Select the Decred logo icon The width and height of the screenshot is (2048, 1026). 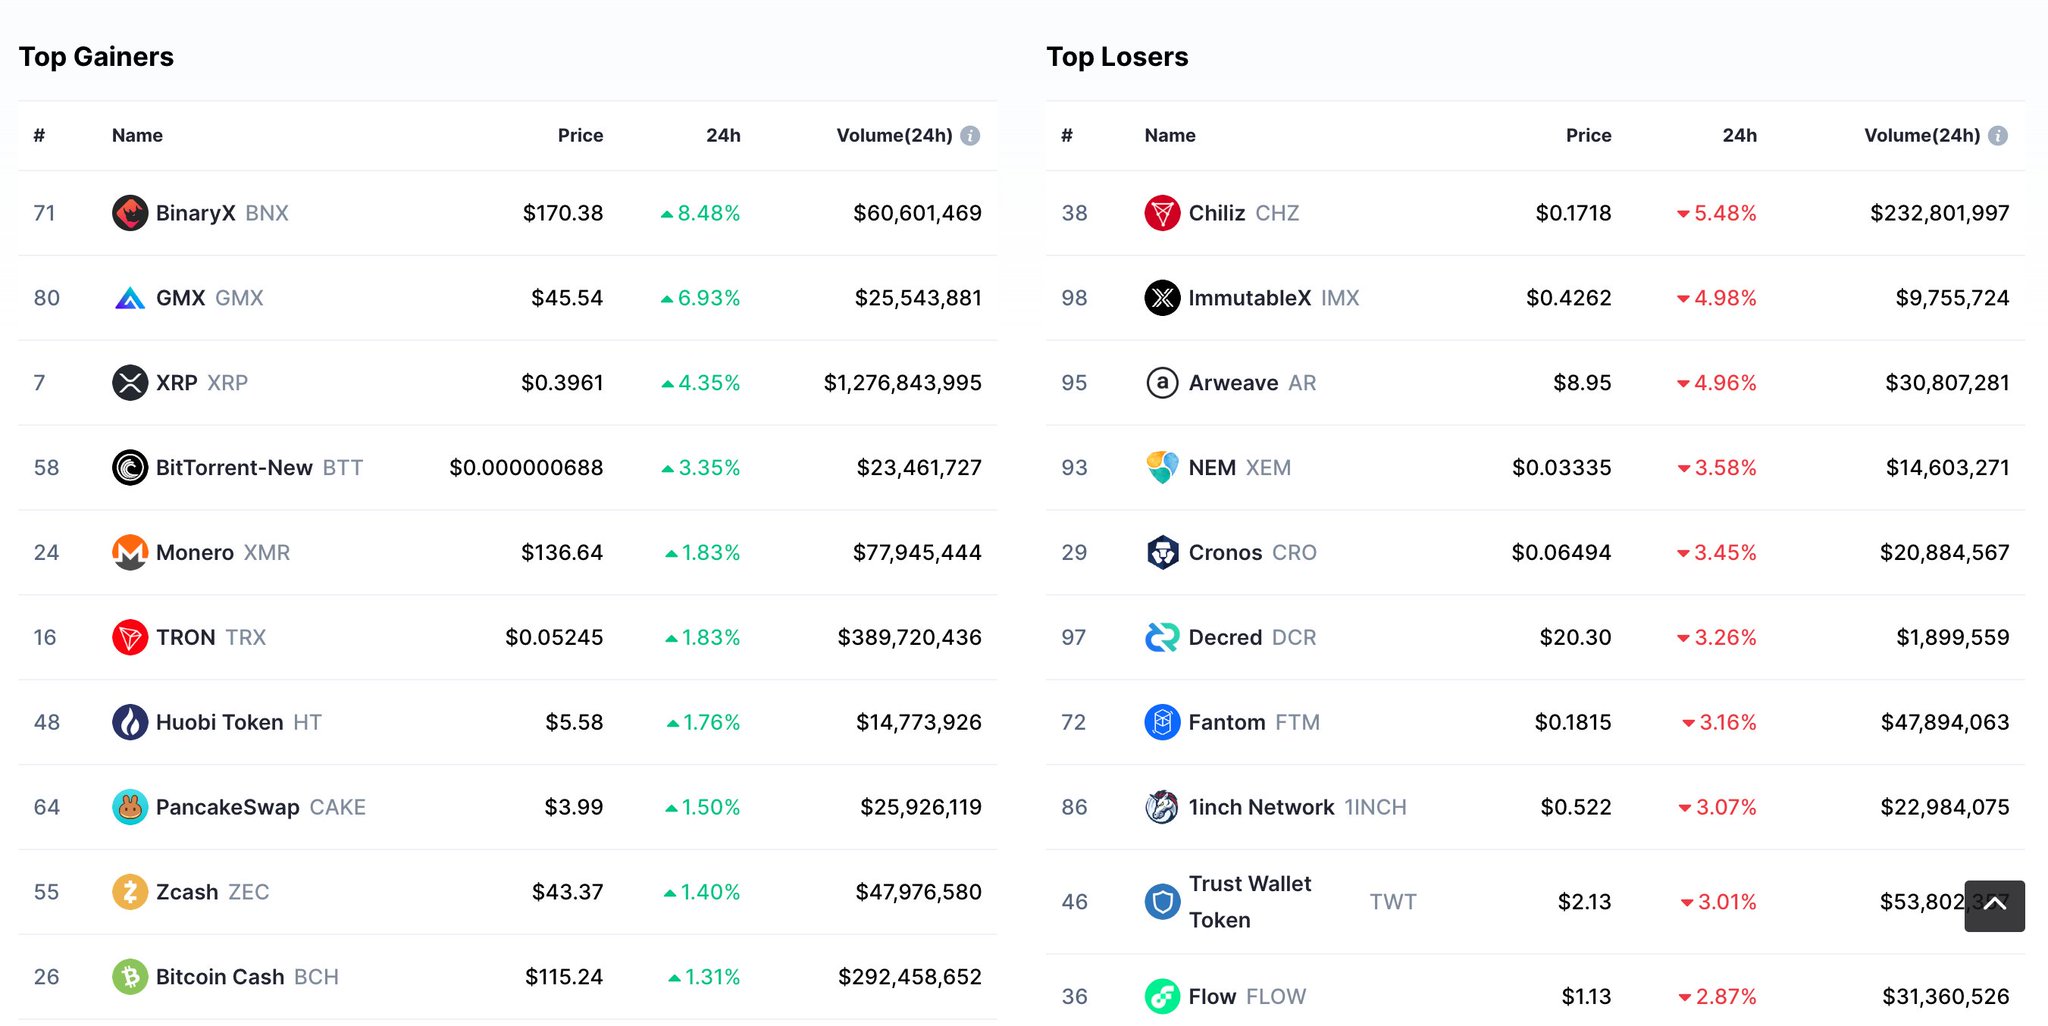pyautogui.click(x=1161, y=637)
